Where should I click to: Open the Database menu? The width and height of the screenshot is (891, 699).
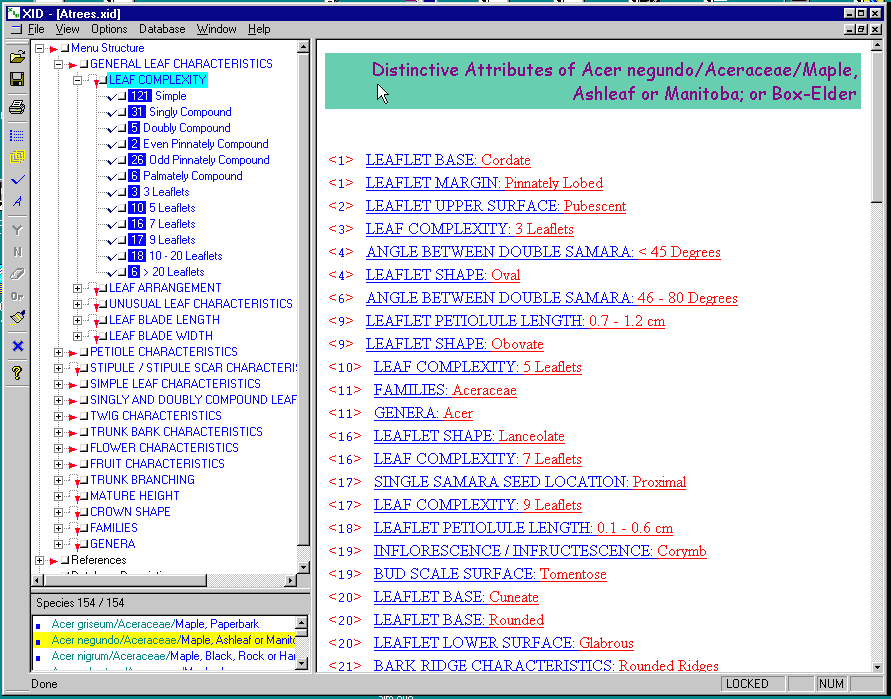coord(161,30)
